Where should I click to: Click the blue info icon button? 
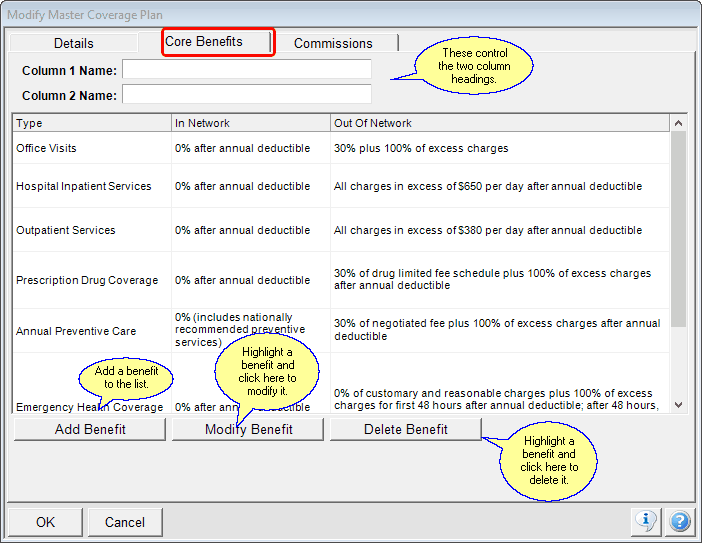(646, 521)
